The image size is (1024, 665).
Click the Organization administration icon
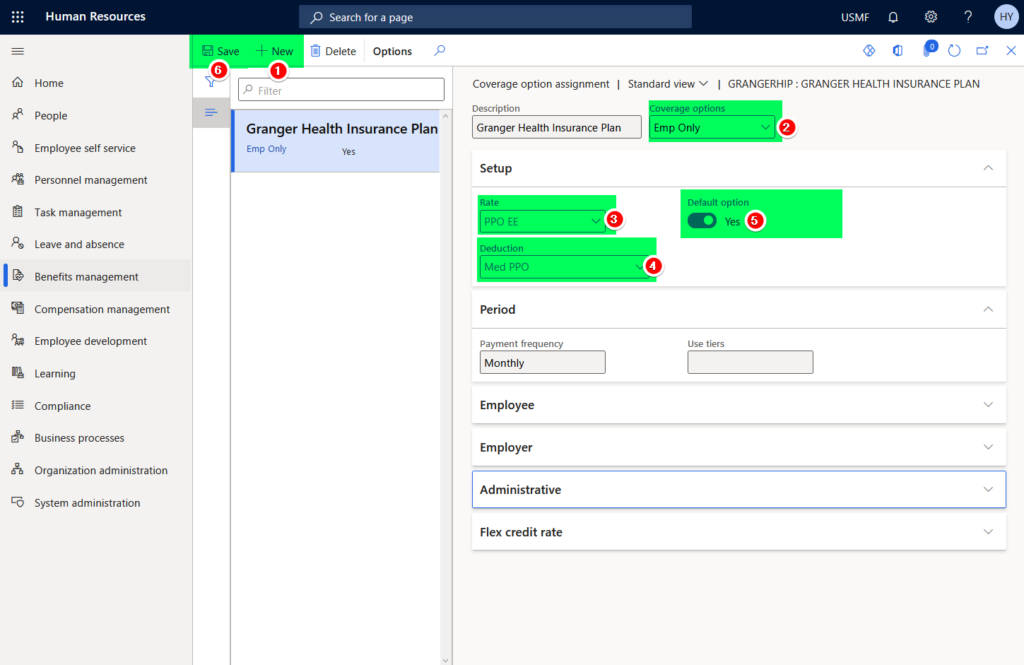point(18,470)
